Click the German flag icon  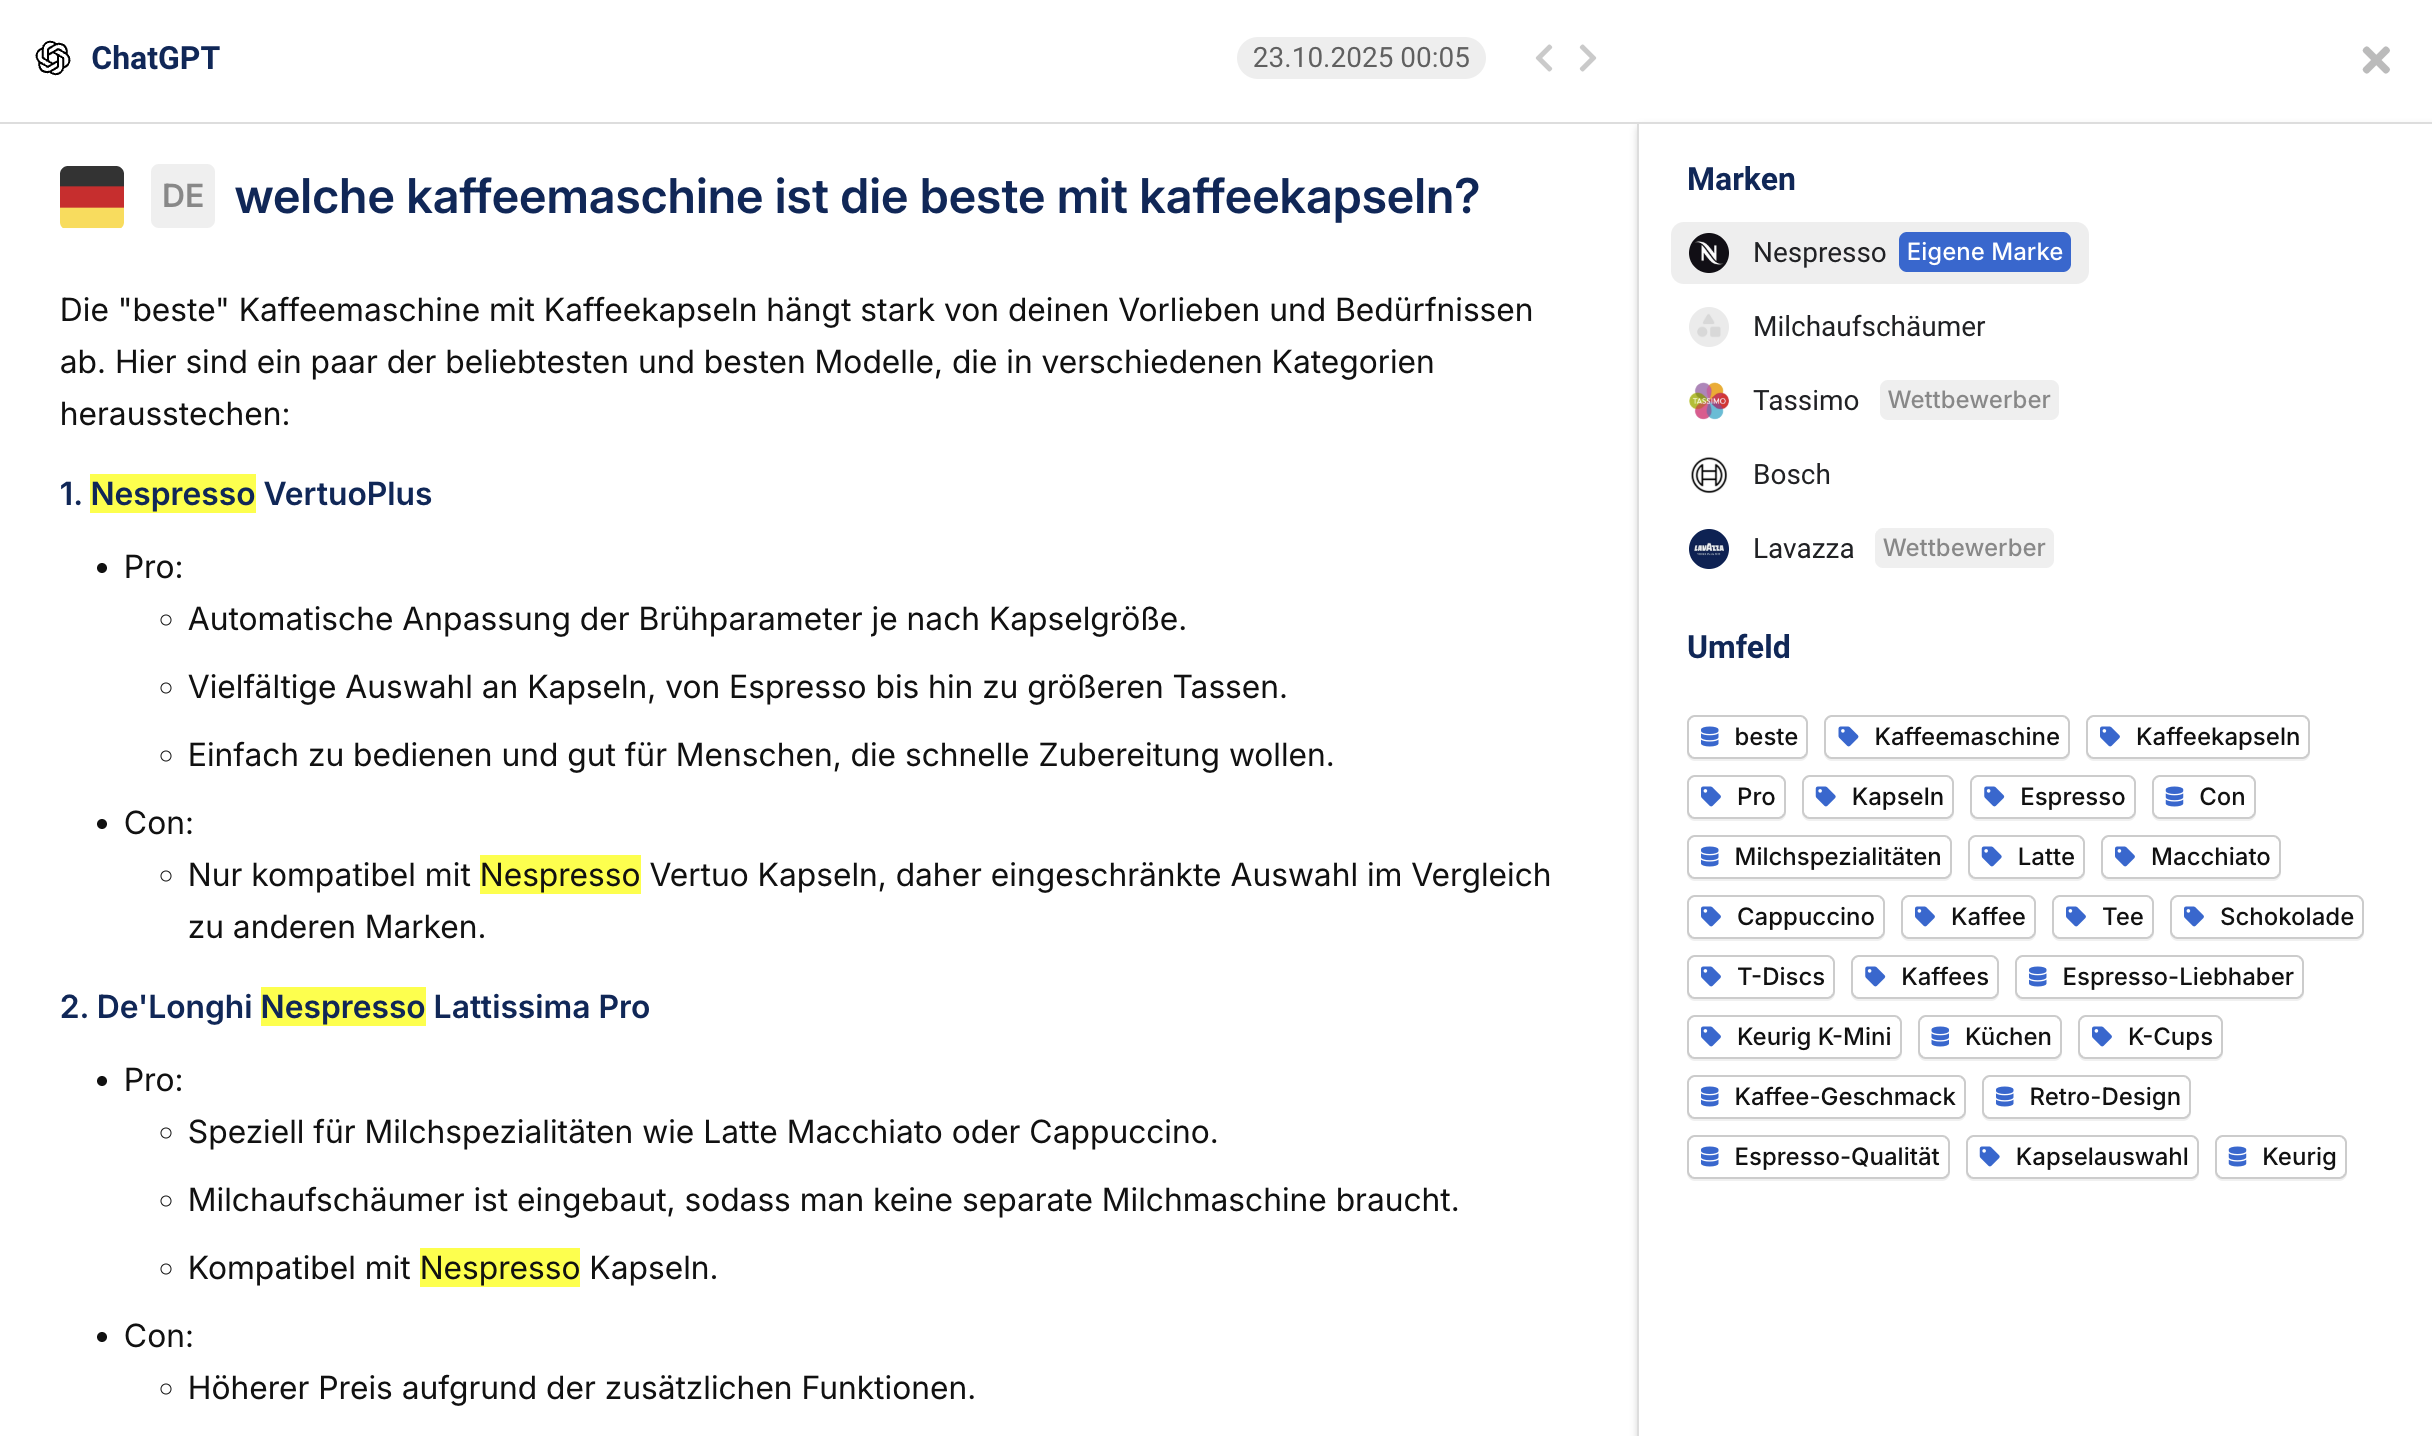pos(92,196)
